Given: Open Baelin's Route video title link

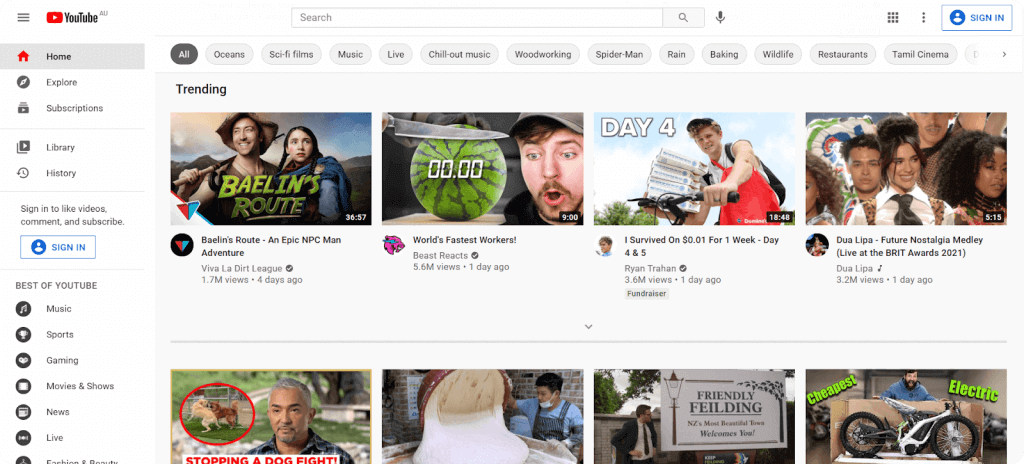Looking at the screenshot, I should (x=271, y=246).
